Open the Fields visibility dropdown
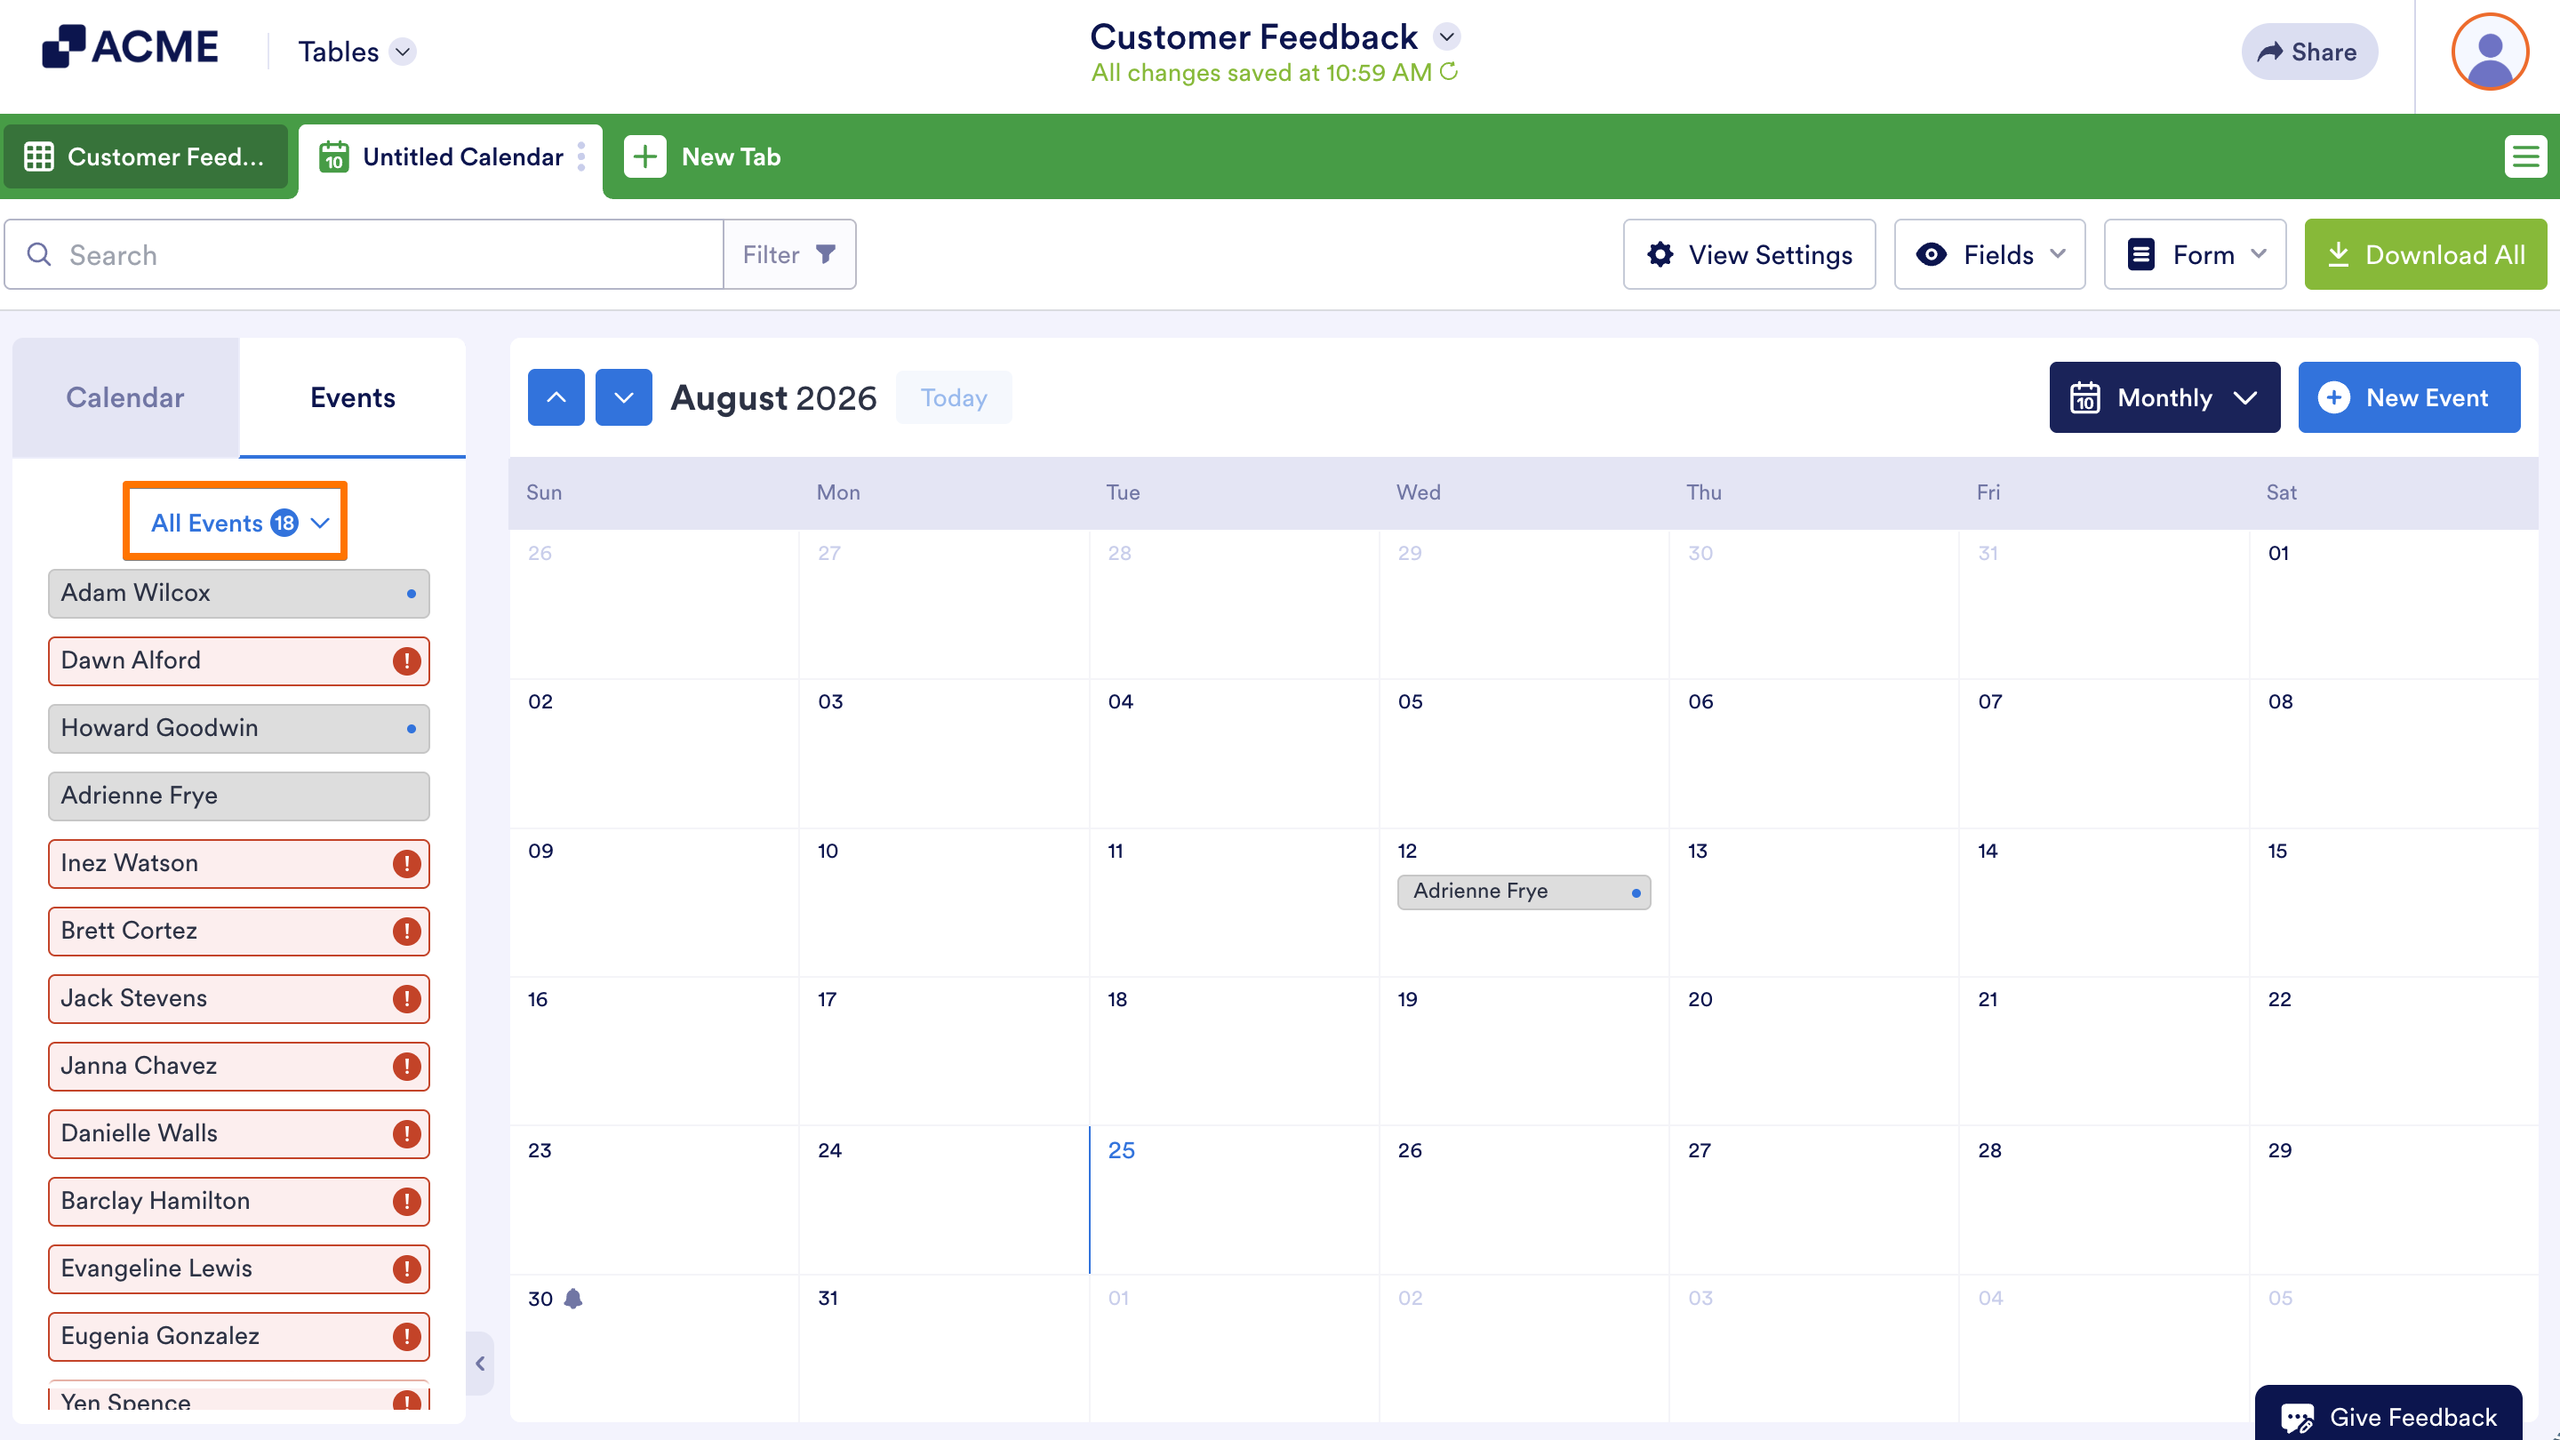Viewport: 2560px width, 1440px height. click(1989, 254)
